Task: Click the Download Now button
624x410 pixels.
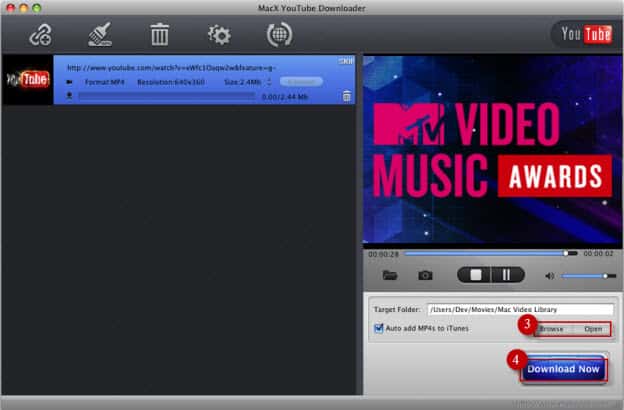Action: click(x=563, y=369)
